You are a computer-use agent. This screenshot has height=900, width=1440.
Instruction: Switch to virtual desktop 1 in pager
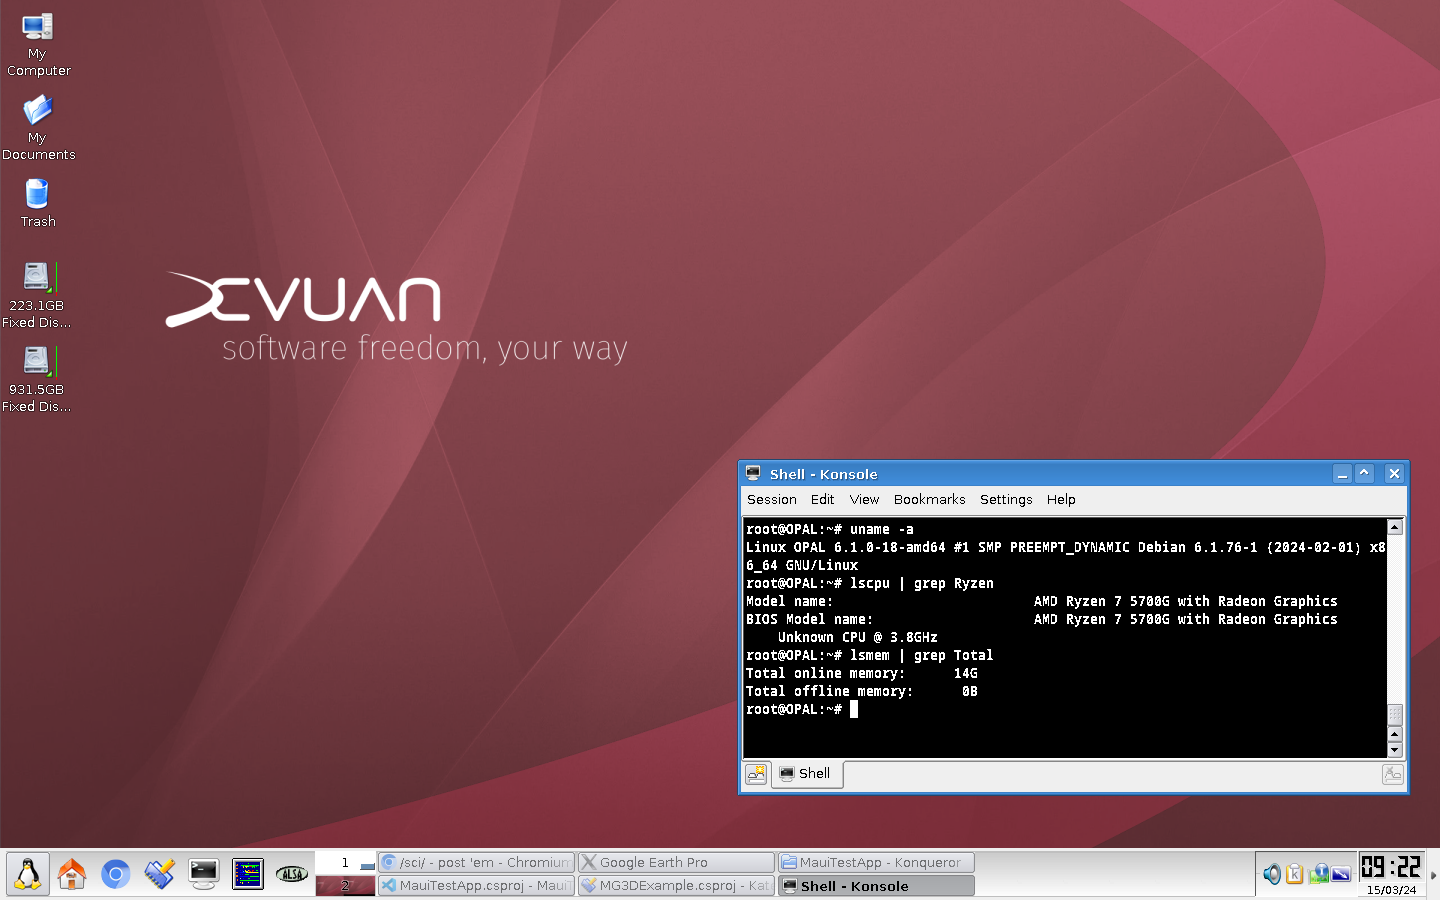click(x=346, y=862)
